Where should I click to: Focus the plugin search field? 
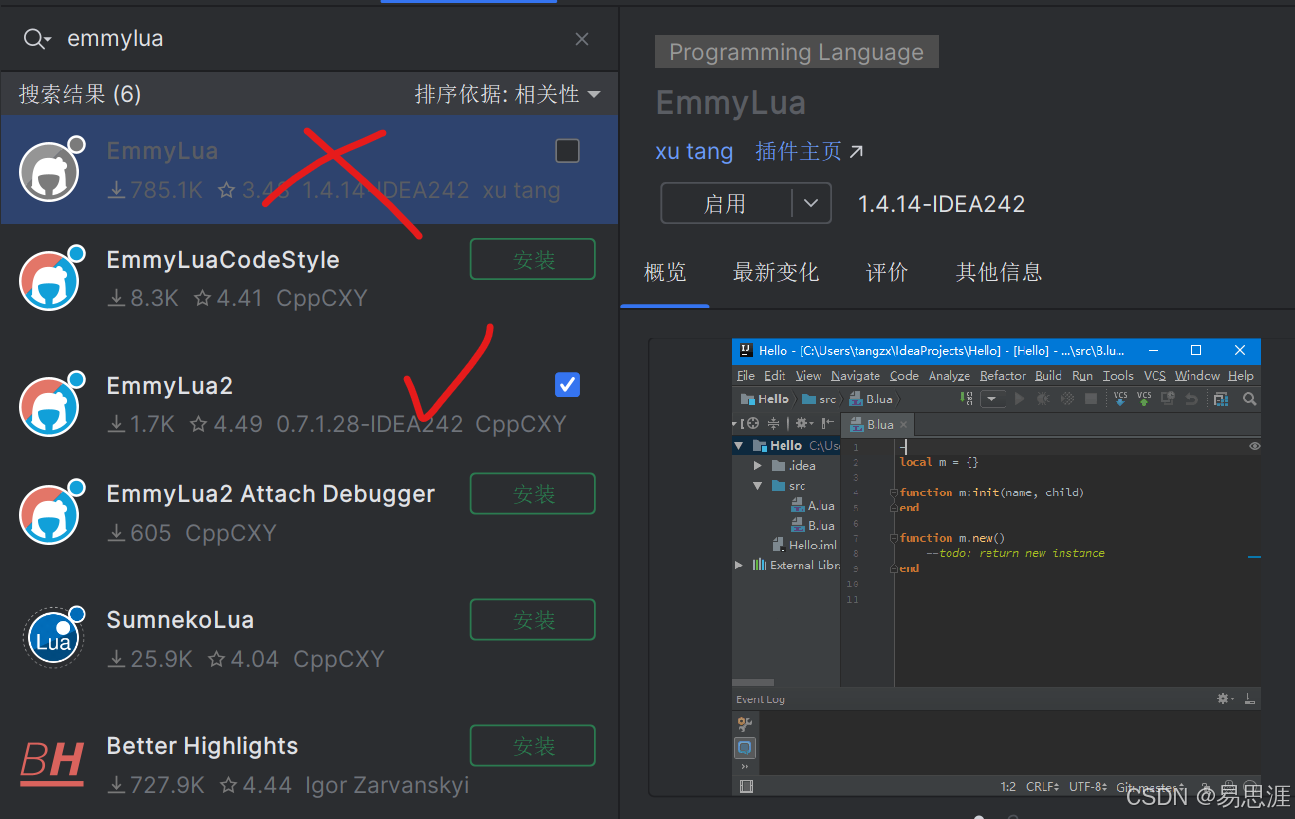310,39
